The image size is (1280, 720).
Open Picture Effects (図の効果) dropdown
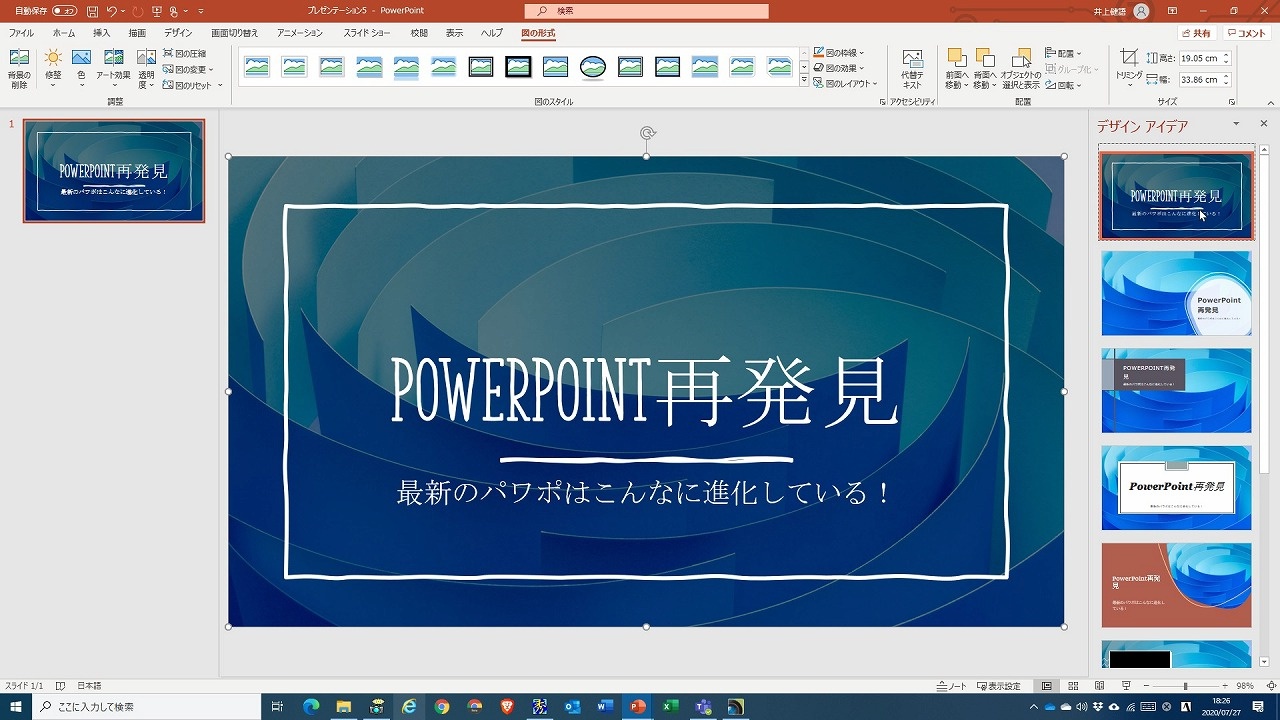[839, 68]
